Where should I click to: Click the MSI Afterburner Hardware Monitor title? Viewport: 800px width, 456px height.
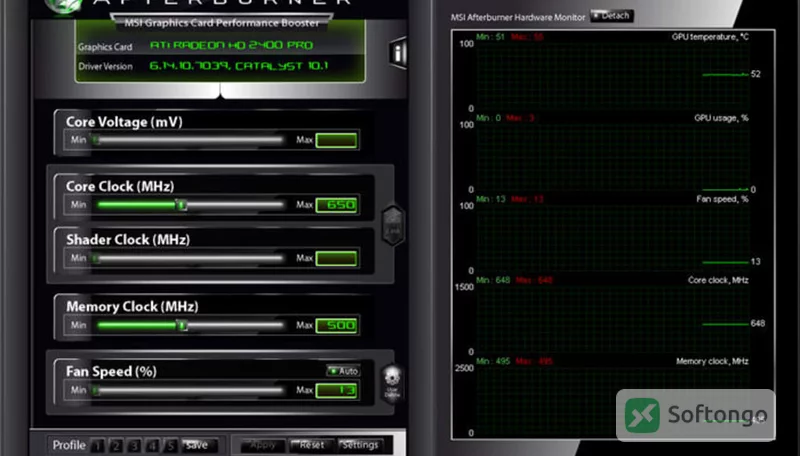(x=518, y=17)
